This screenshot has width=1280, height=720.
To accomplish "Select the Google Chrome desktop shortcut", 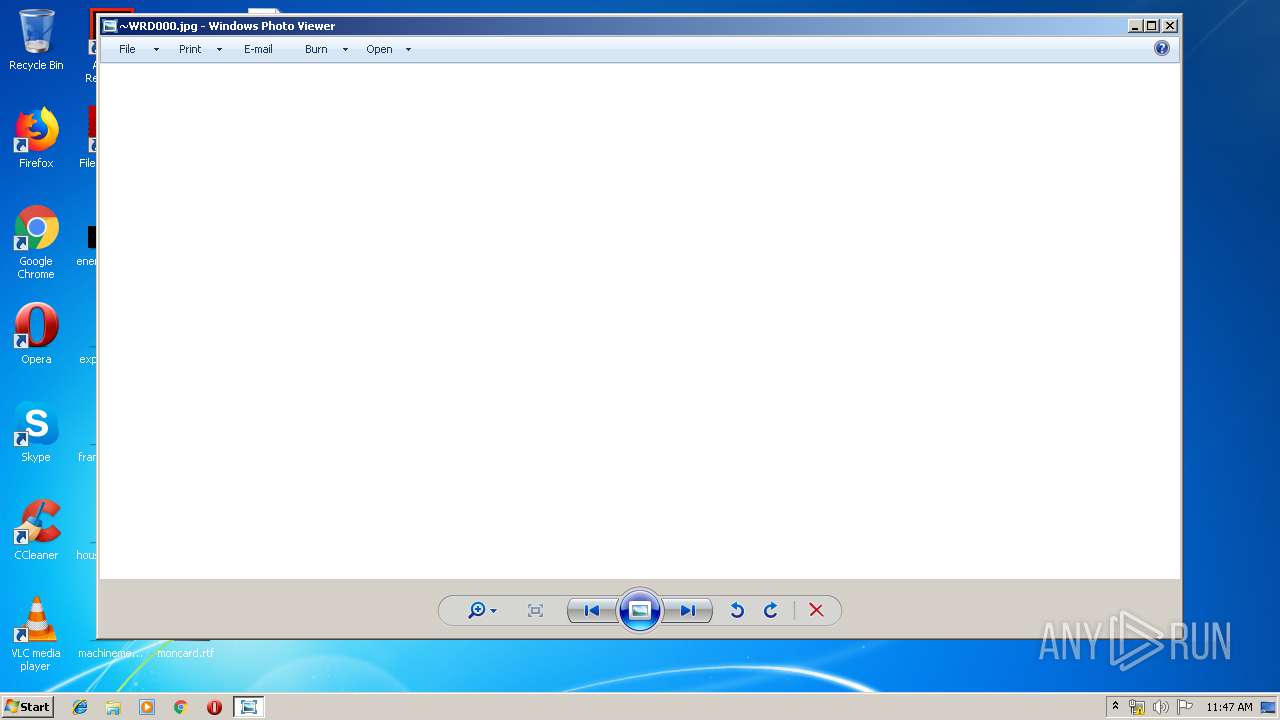I will [36, 242].
